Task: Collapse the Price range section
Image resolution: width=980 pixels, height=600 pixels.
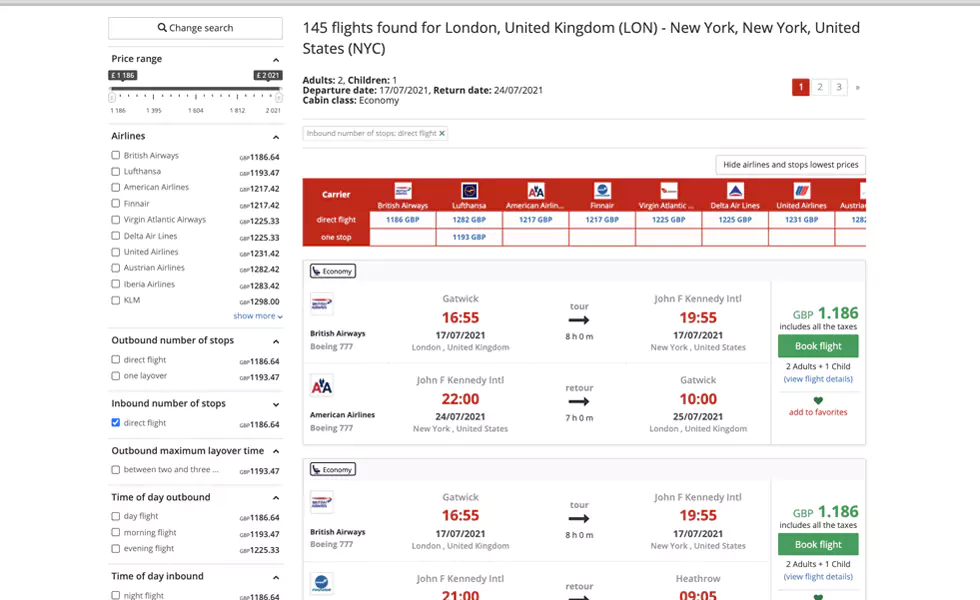Action: pyautogui.click(x=276, y=58)
